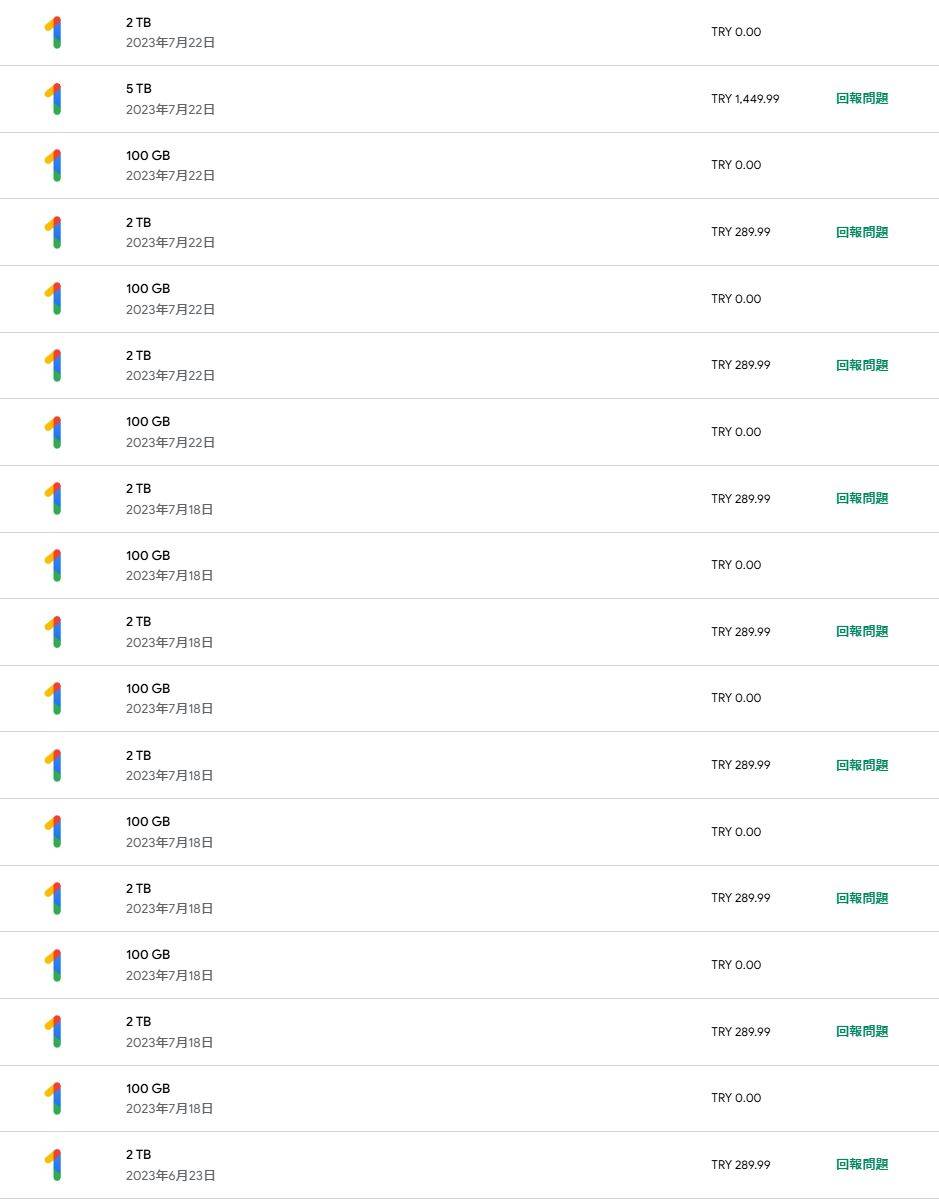Click the Google One icon of the June 23 purchase
939x1199 pixels.
(55, 1165)
